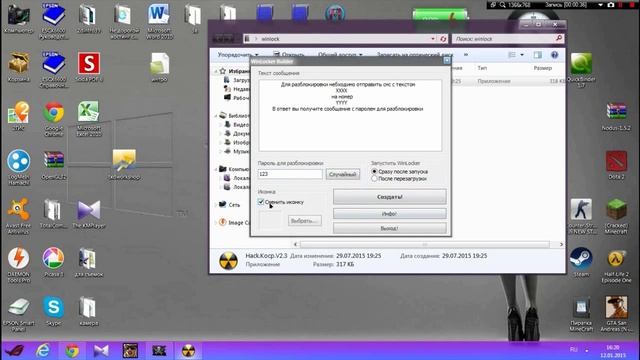Open Microsoft Excel 2010 desktop icon
This screenshot has height=360, width=640.
pyautogui.click(x=89, y=119)
